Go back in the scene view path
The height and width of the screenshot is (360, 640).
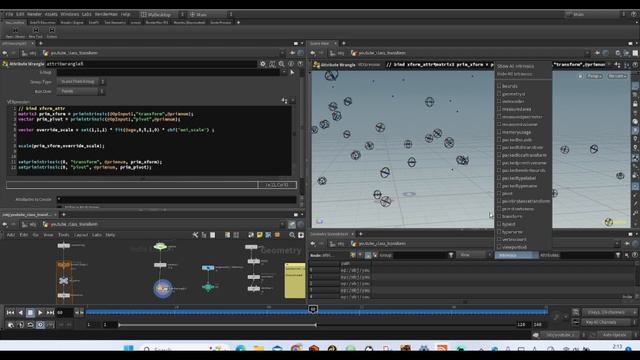[x=313, y=53]
